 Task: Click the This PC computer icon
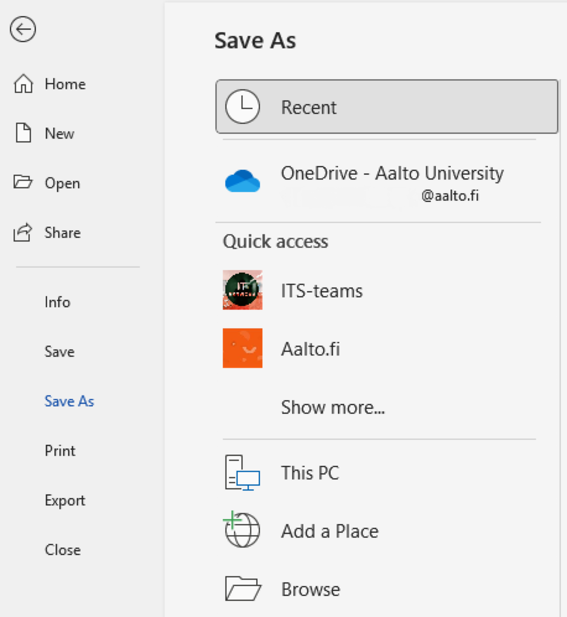pyautogui.click(x=242, y=473)
